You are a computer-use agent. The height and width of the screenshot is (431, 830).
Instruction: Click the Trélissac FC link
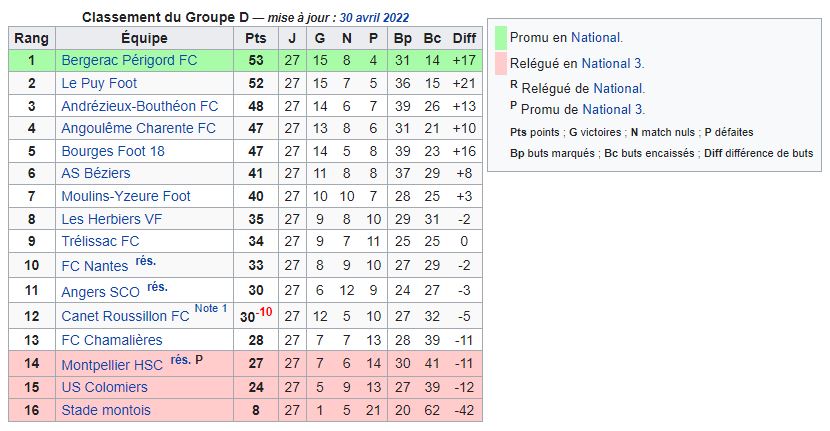[x=100, y=241]
